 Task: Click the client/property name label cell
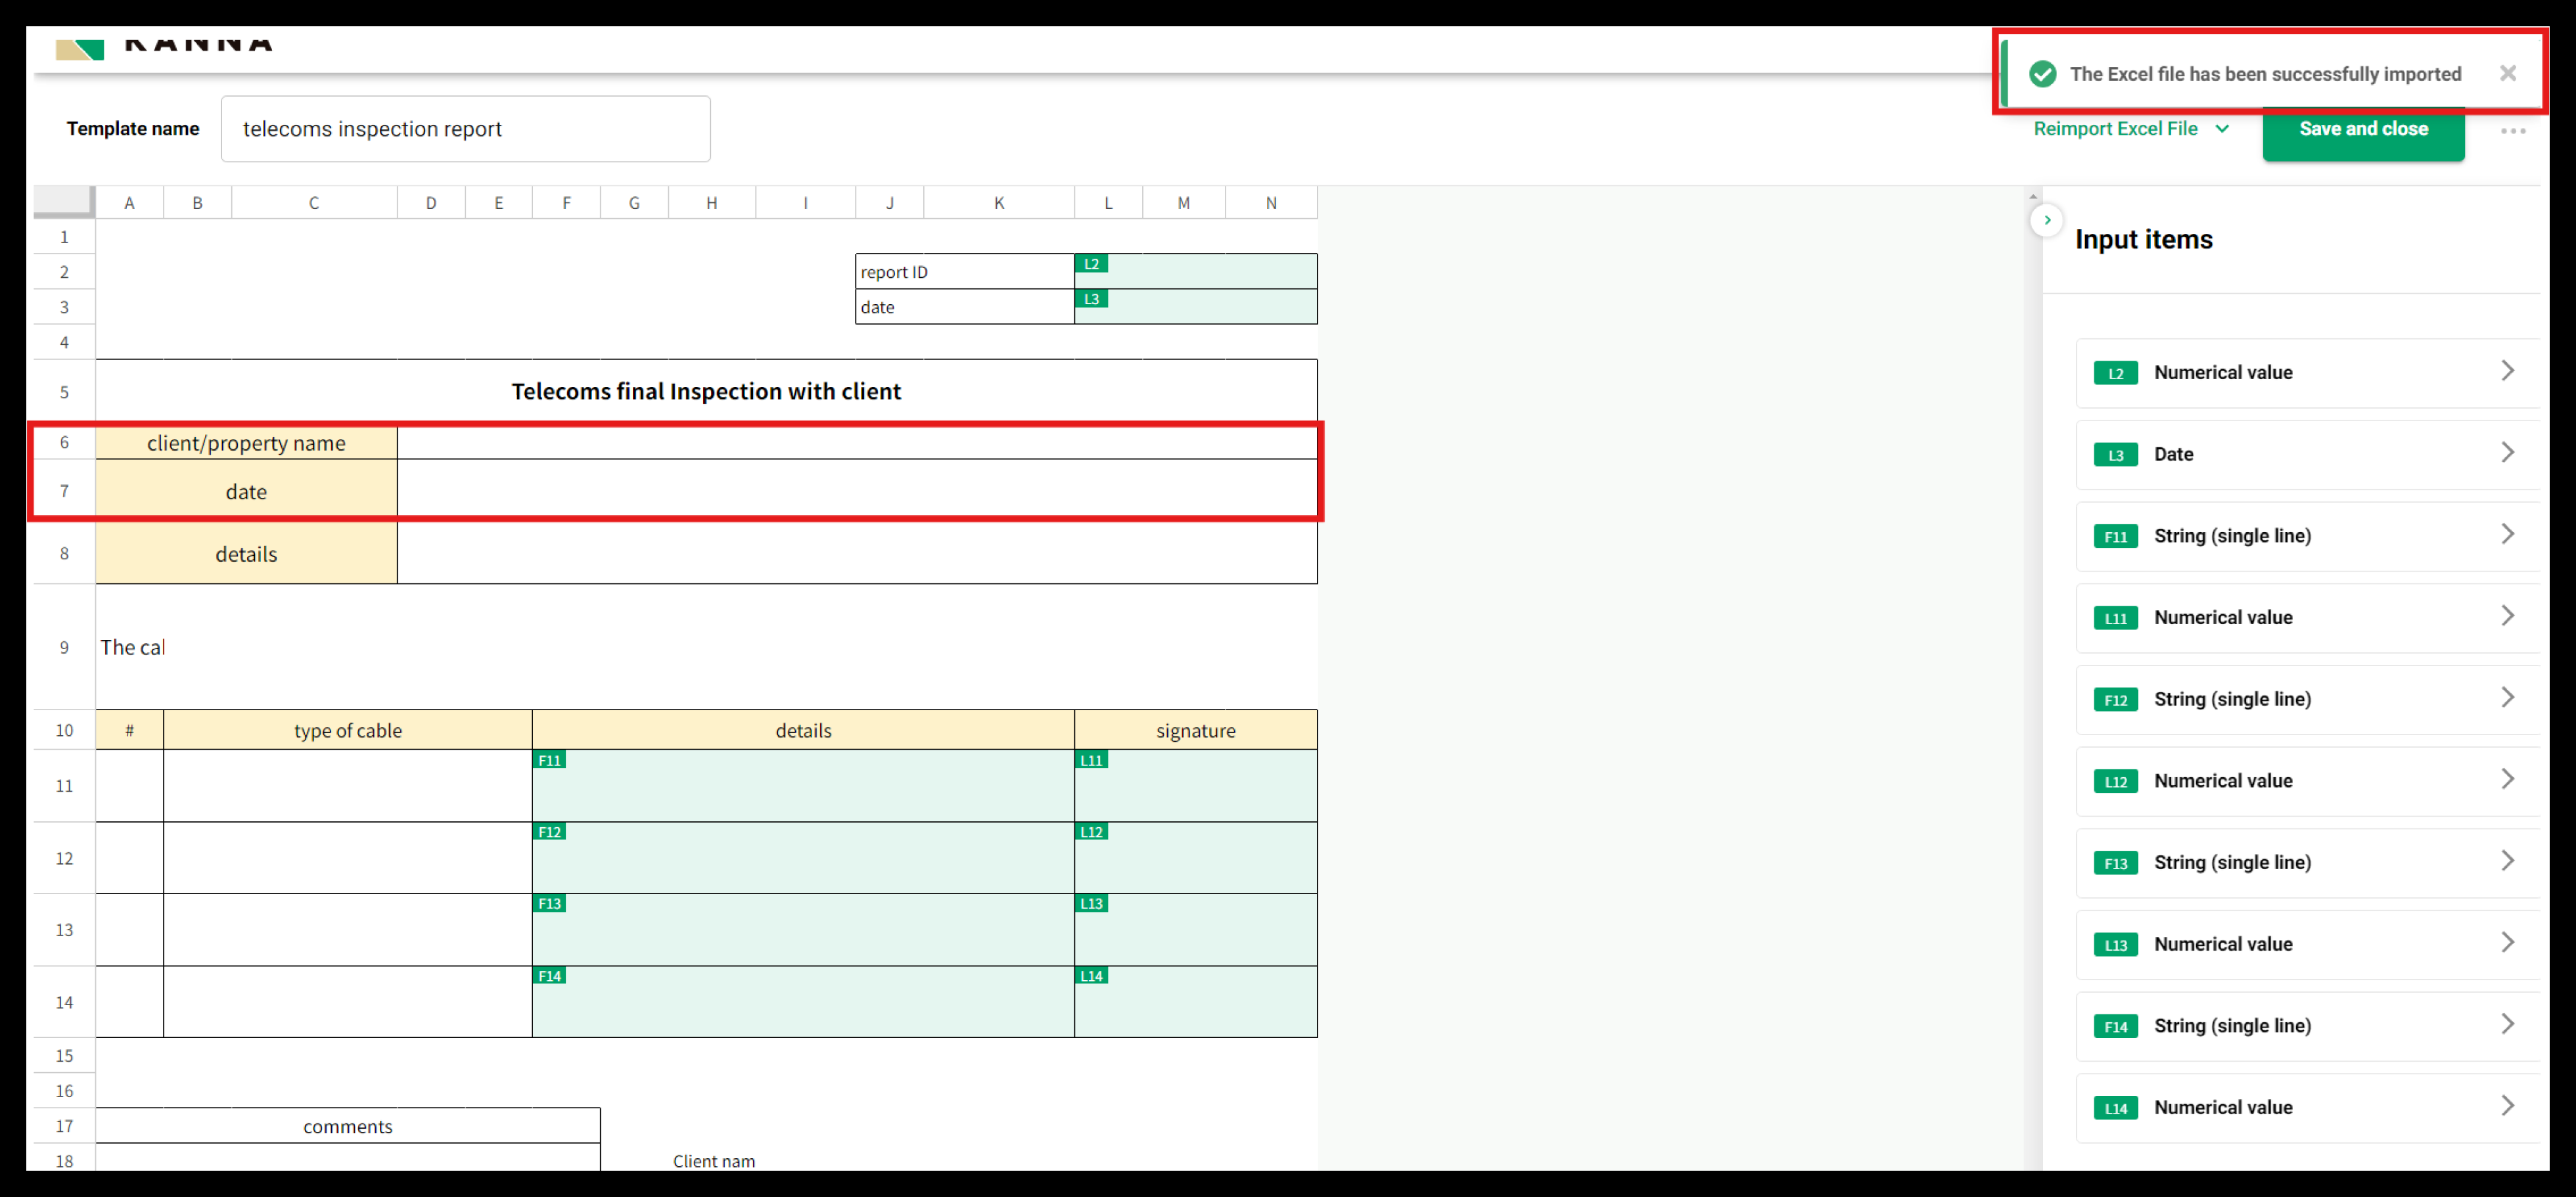tap(246, 443)
